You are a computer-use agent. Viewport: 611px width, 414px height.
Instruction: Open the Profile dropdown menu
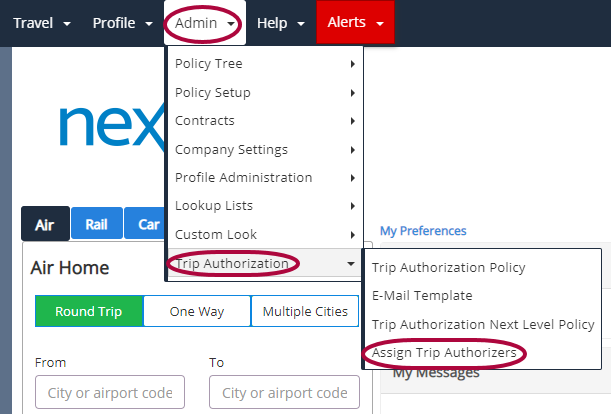[x=122, y=23]
